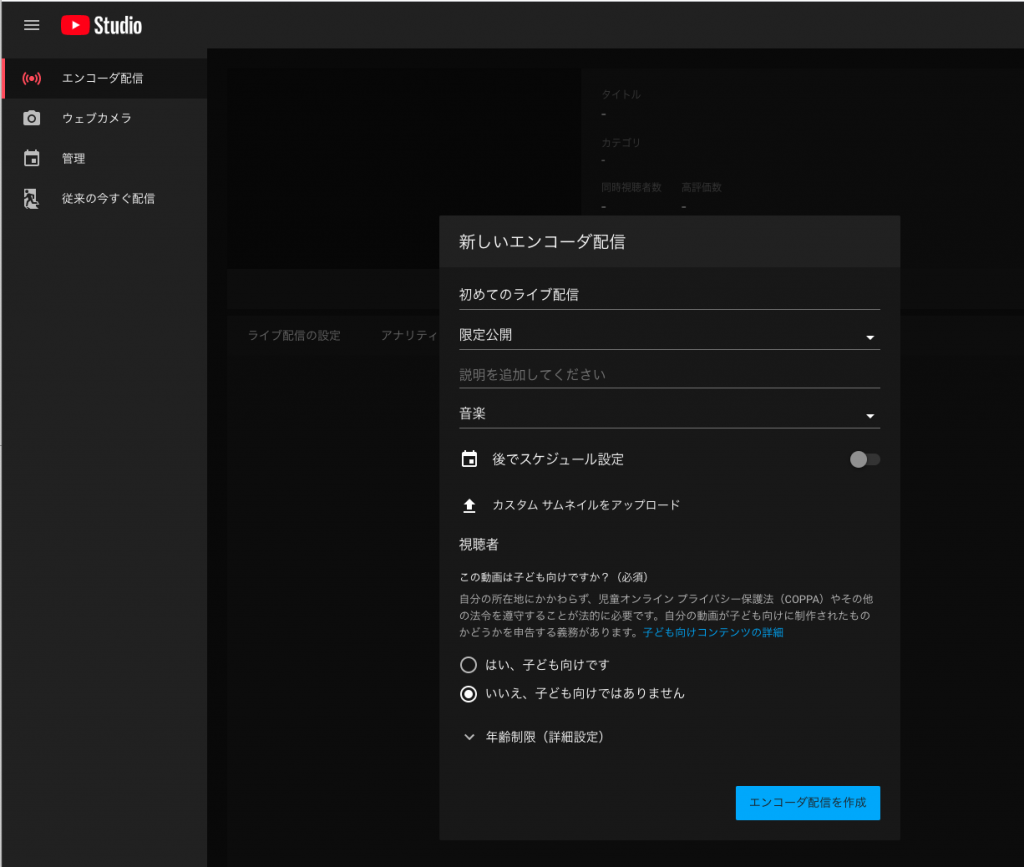The width and height of the screenshot is (1024, 867).
Task: Click カスタム サムネイルをアップロード
Action: (x=586, y=505)
